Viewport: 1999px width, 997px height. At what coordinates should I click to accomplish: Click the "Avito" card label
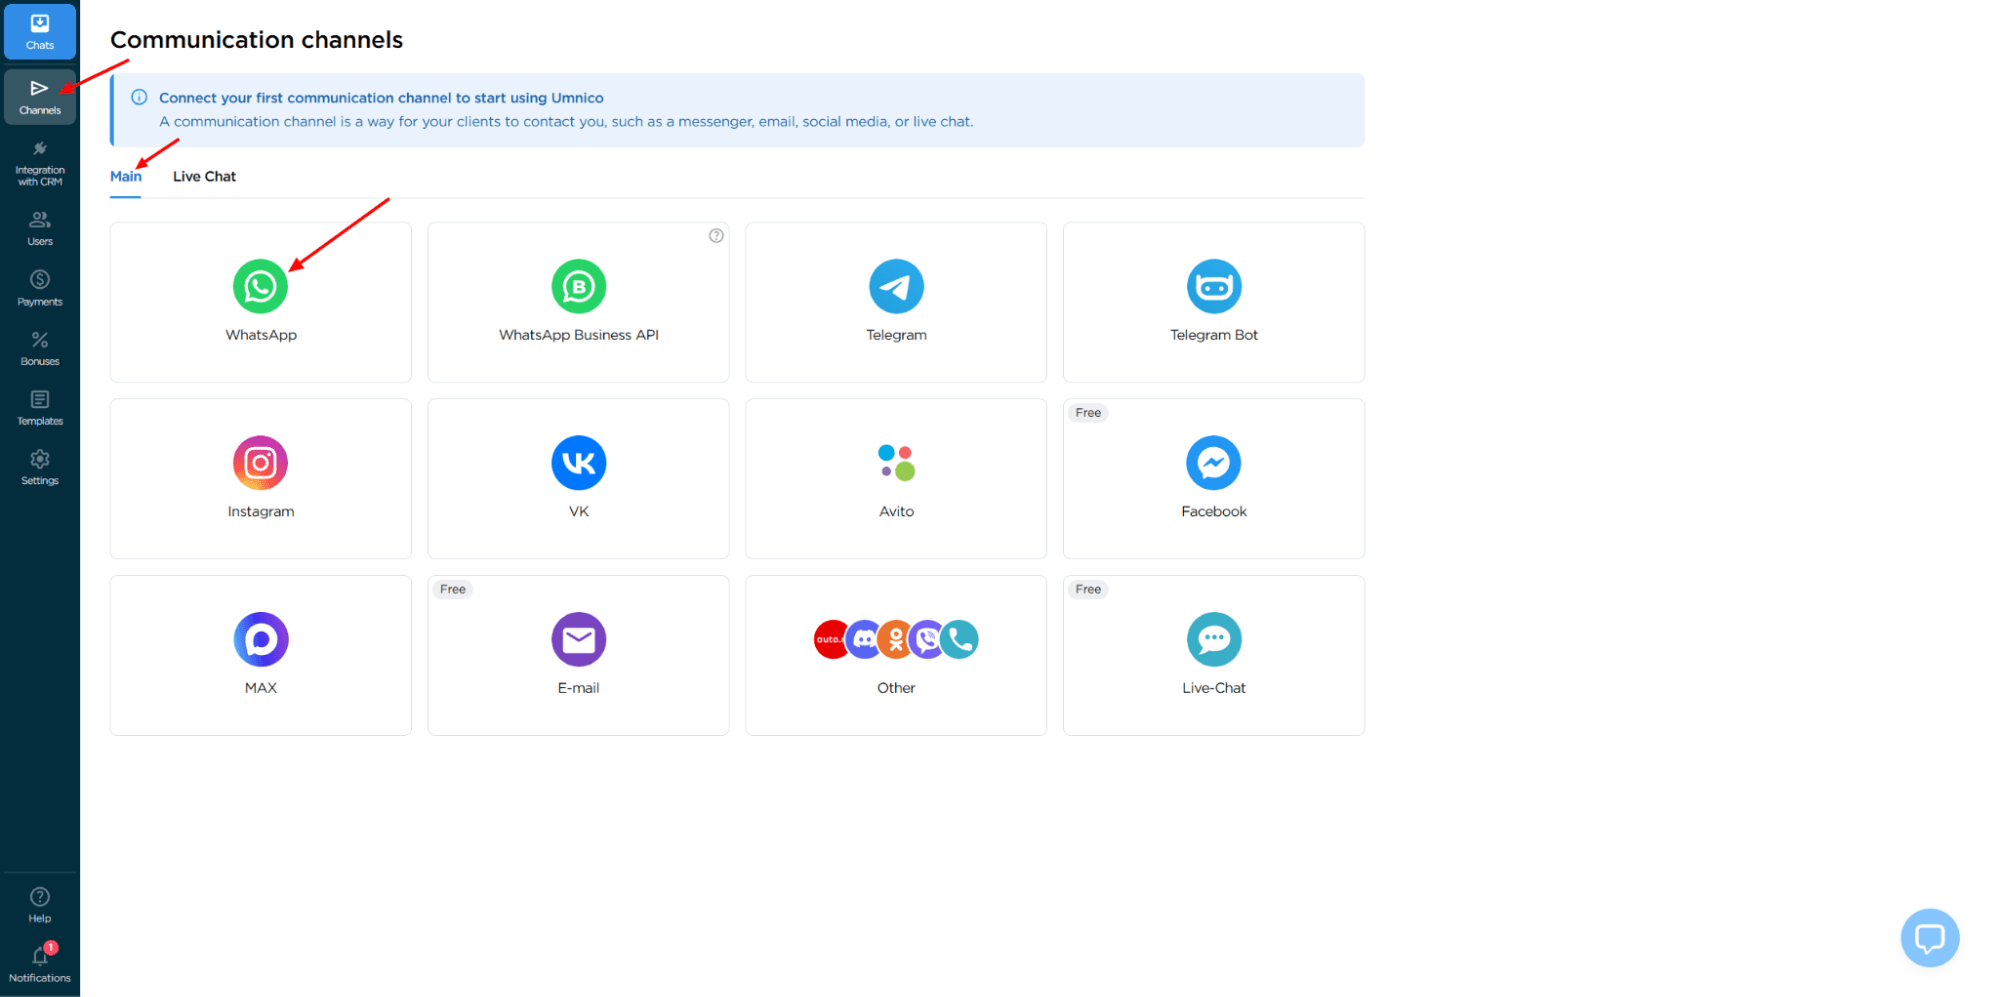coord(897,511)
